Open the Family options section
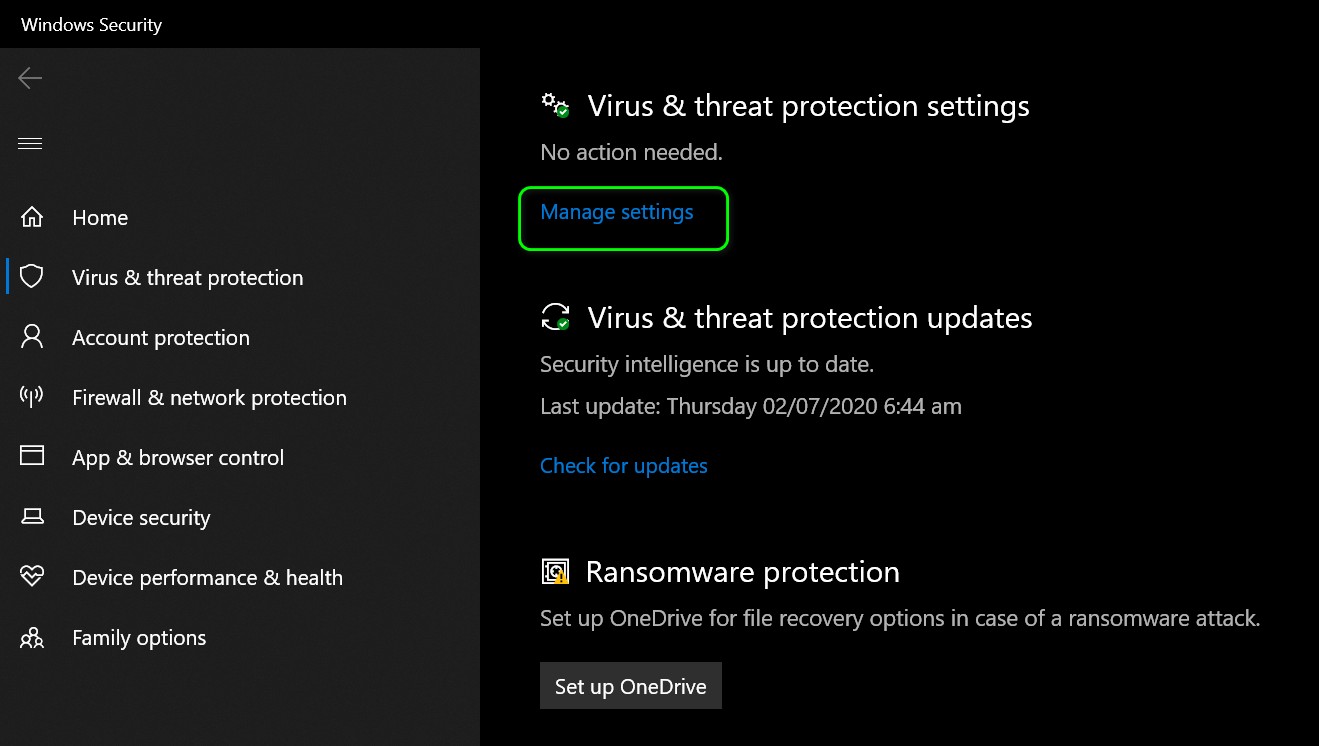The height and width of the screenshot is (746, 1319). pos(139,637)
